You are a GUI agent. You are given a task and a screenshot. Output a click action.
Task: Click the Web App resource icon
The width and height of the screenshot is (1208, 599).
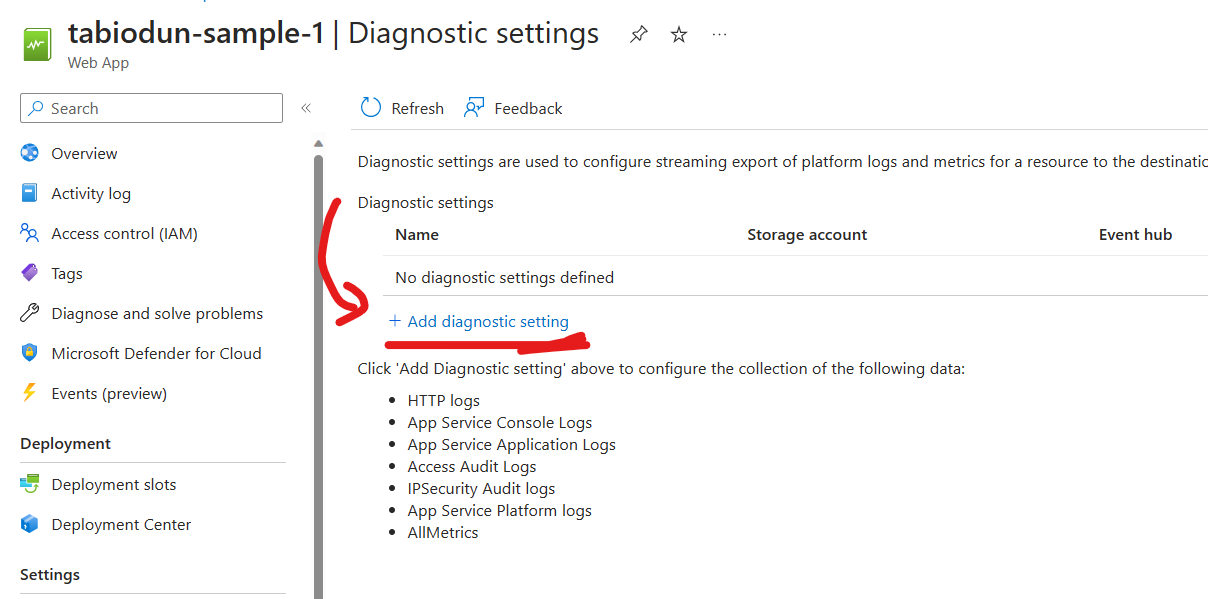click(x=36, y=43)
